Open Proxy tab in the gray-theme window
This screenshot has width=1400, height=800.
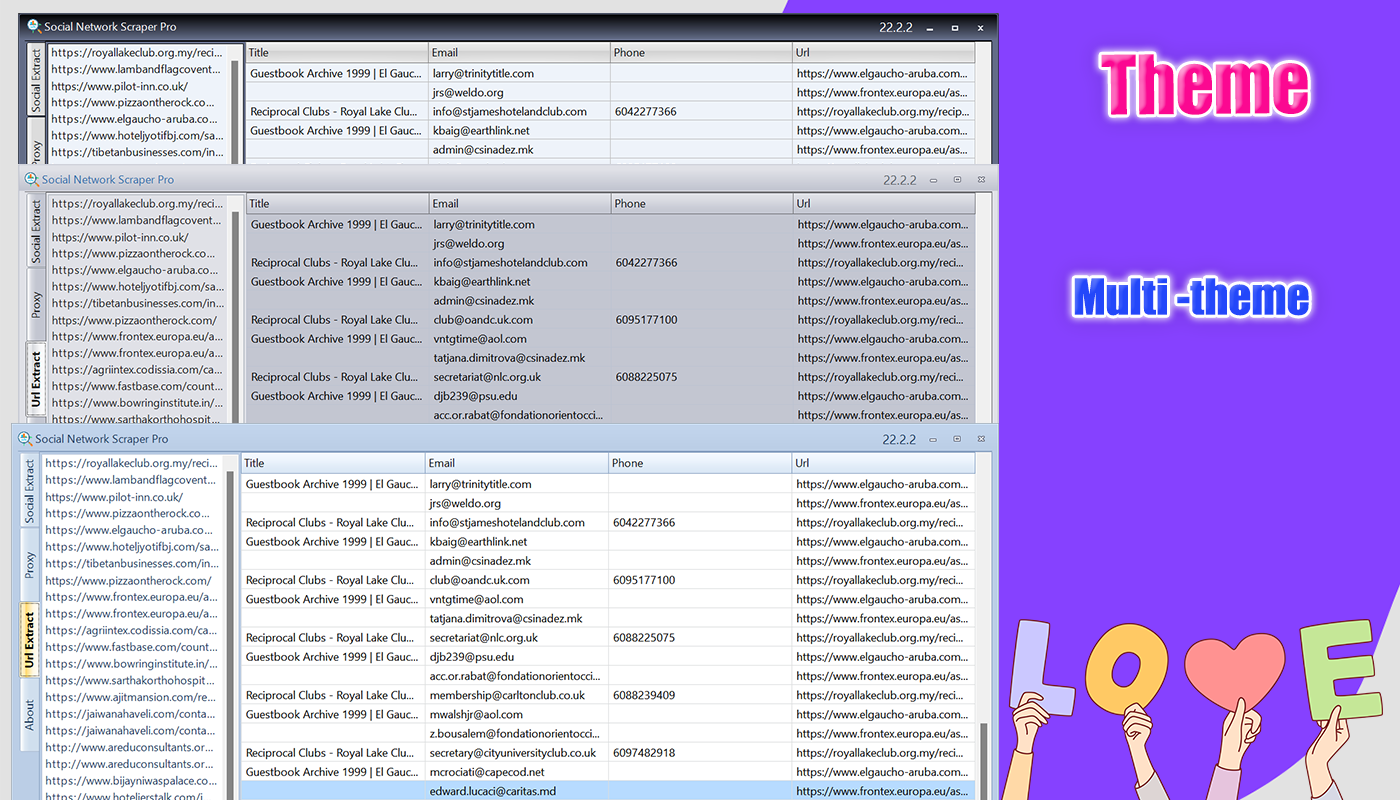36,304
